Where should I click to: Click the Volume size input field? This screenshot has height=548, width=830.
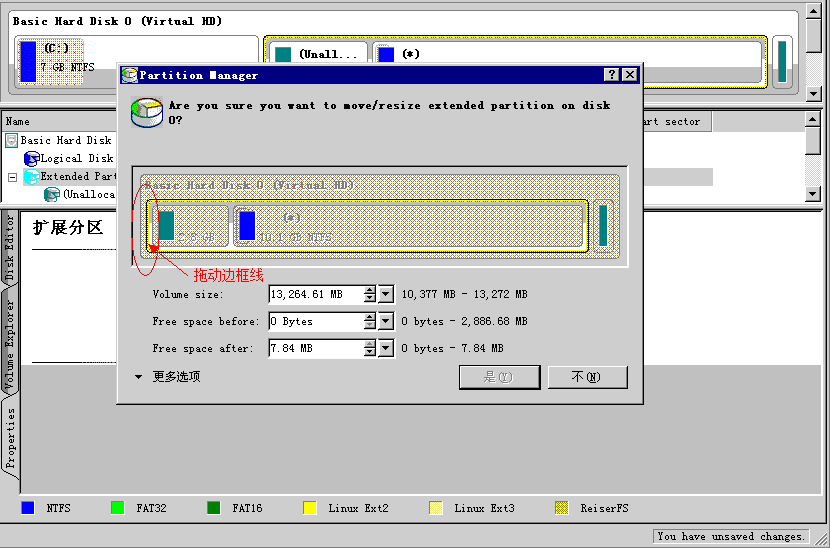point(314,295)
